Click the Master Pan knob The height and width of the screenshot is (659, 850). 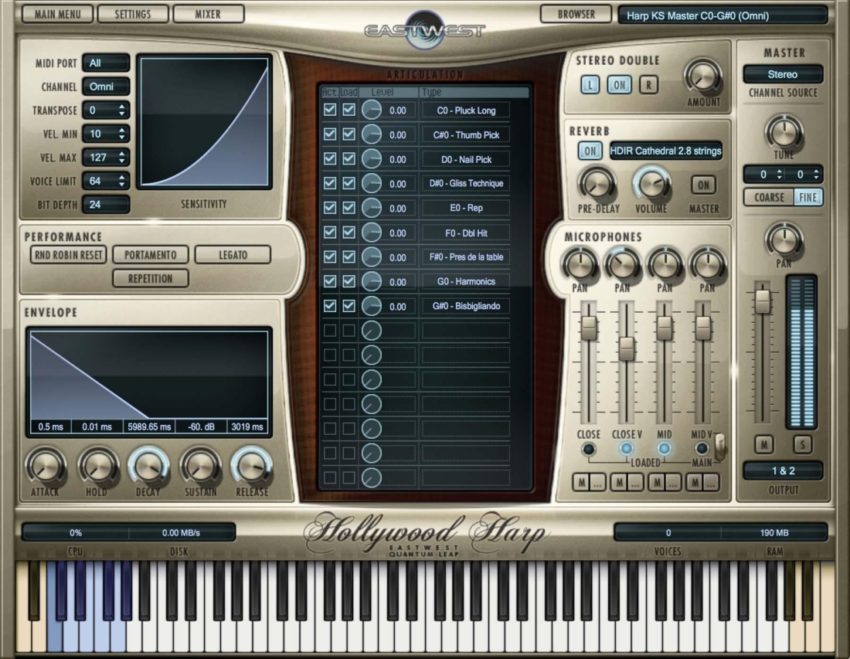coord(783,240)
